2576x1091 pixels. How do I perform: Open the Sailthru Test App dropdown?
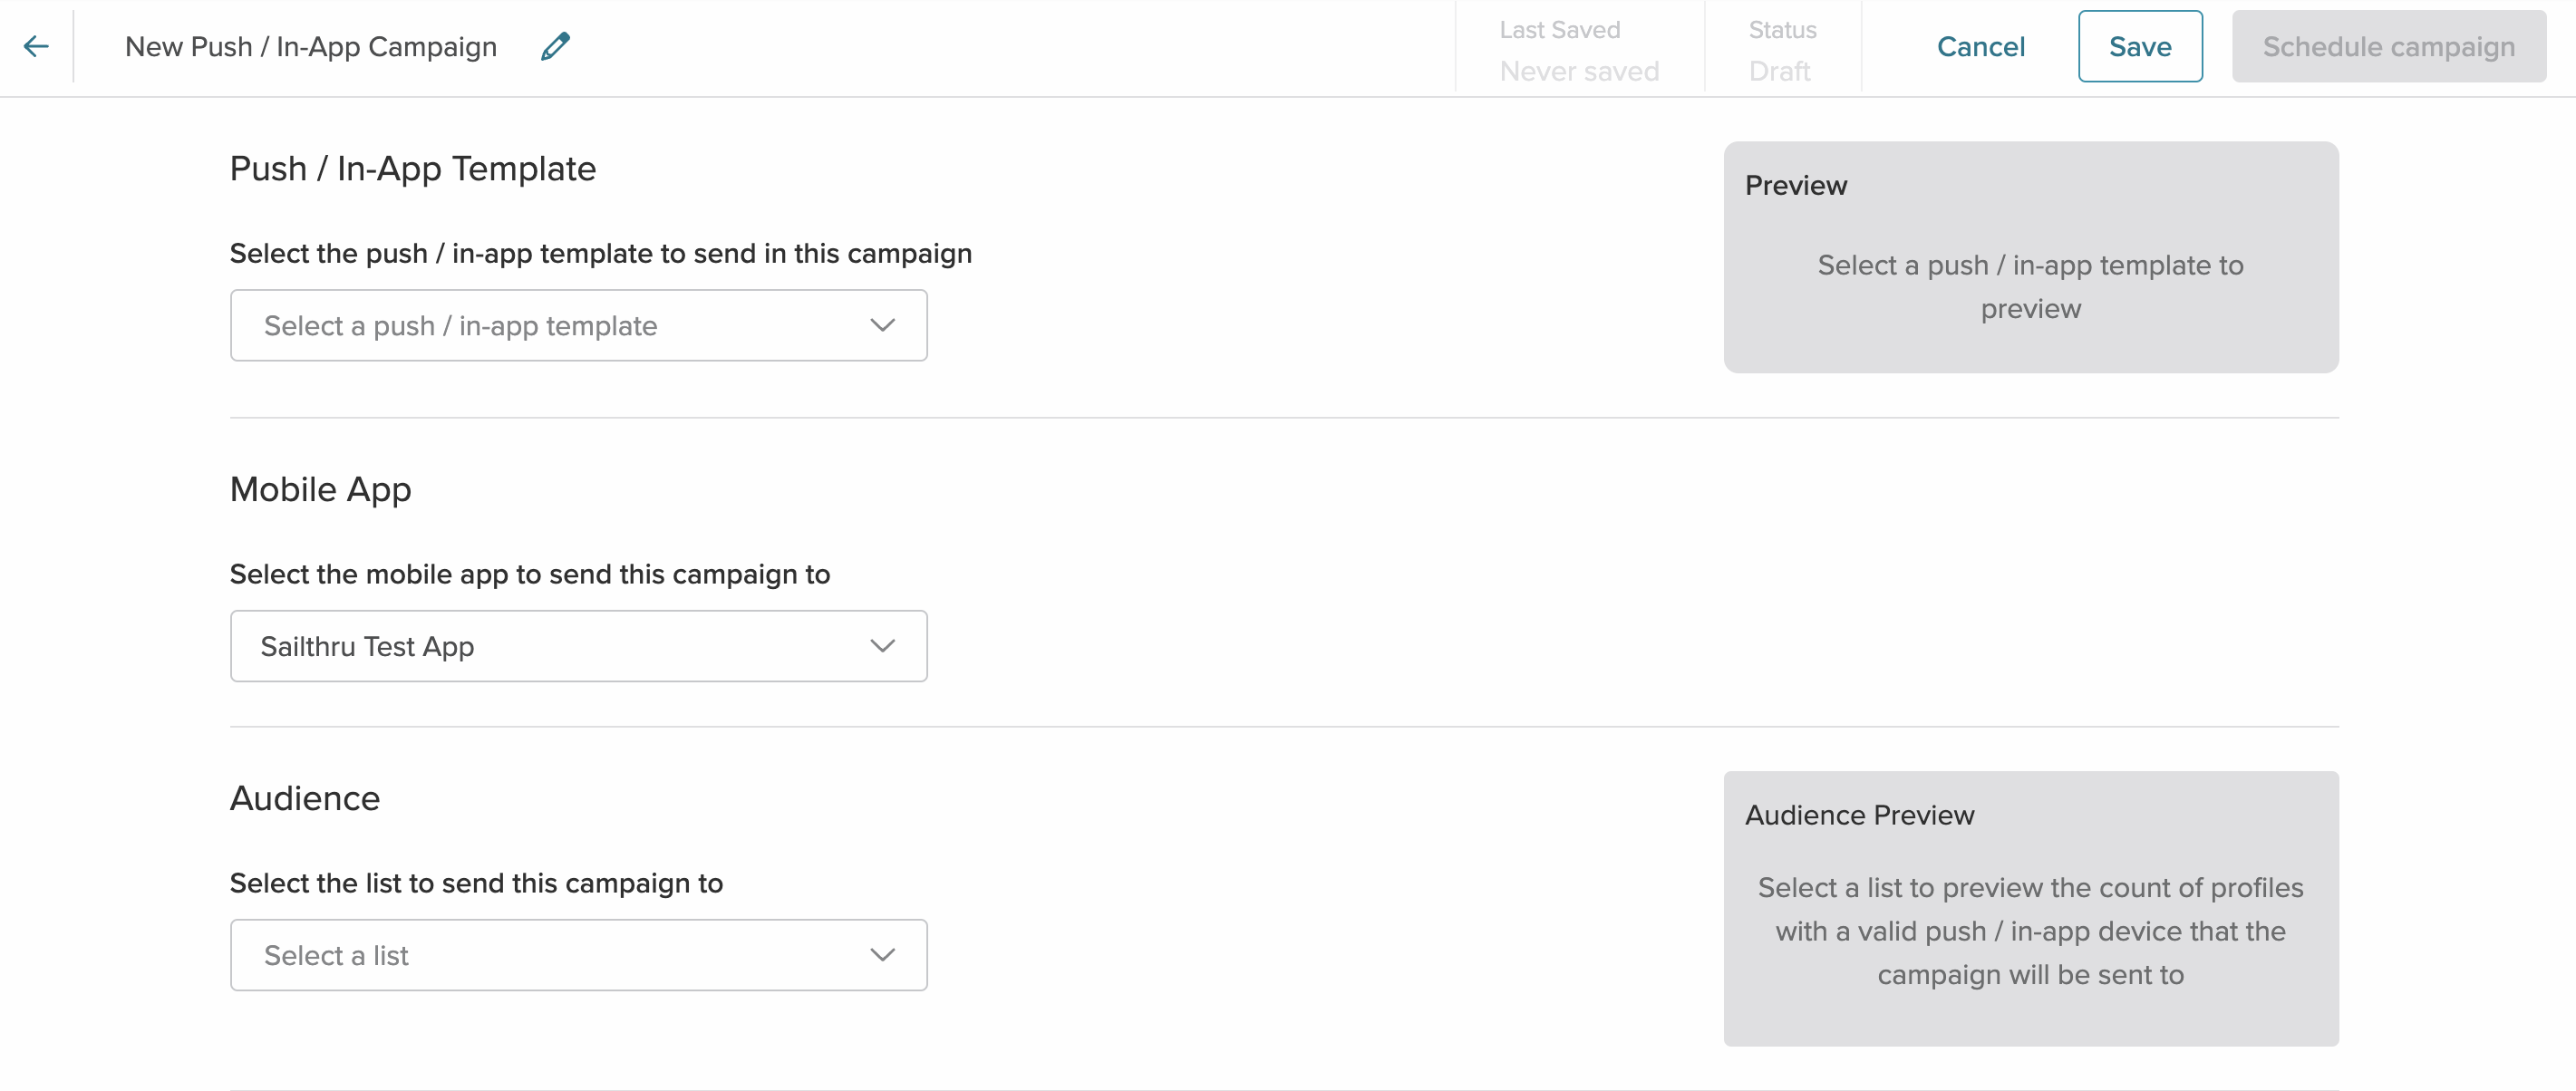tap(578, 646)
